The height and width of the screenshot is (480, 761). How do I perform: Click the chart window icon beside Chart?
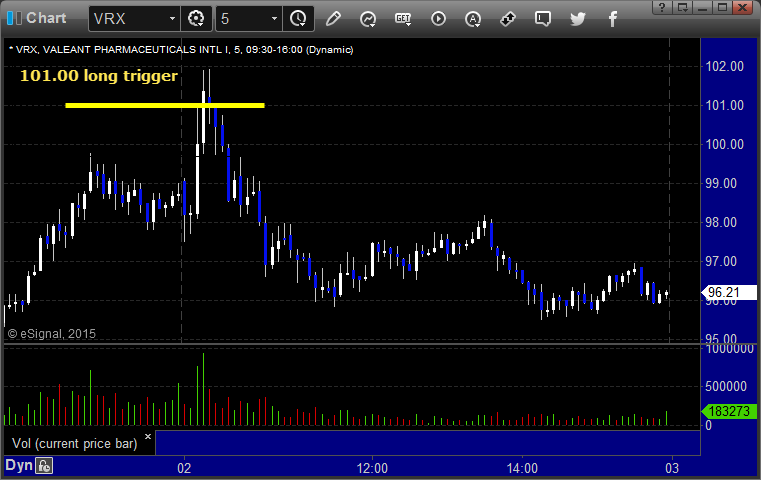14,18
